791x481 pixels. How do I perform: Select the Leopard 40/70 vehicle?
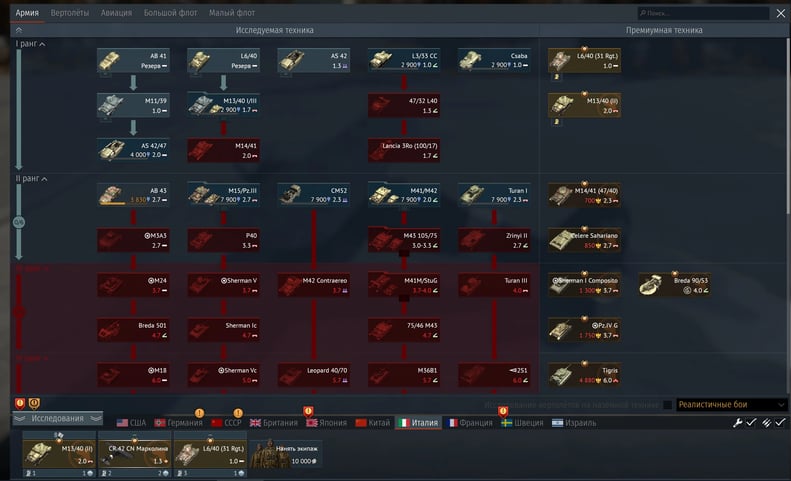311,375
